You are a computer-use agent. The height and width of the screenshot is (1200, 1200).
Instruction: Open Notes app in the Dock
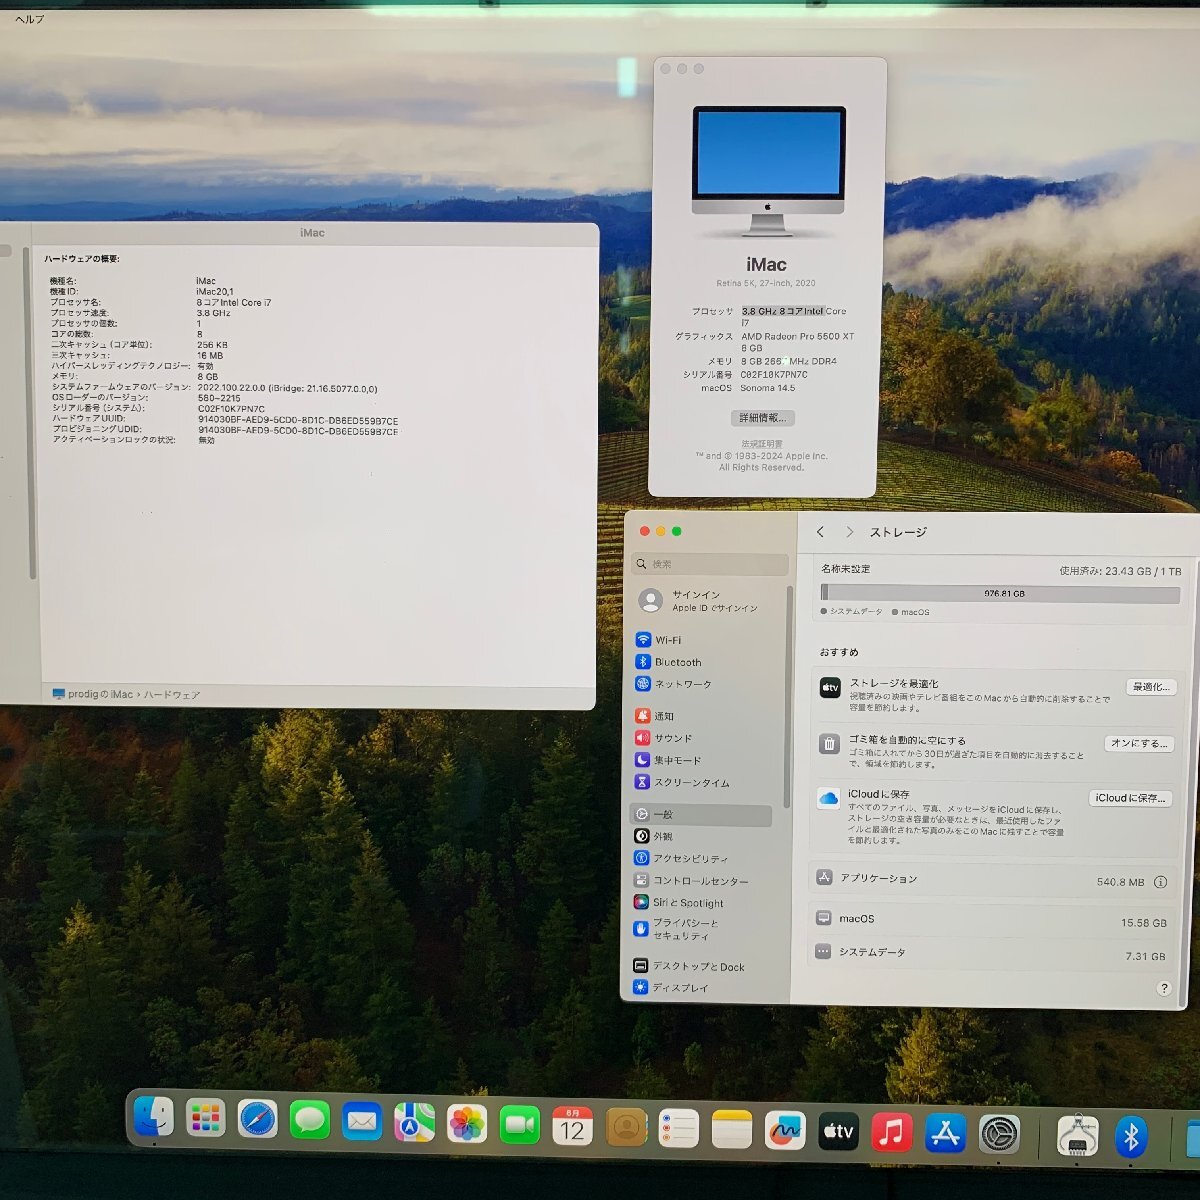[731, 1129]
